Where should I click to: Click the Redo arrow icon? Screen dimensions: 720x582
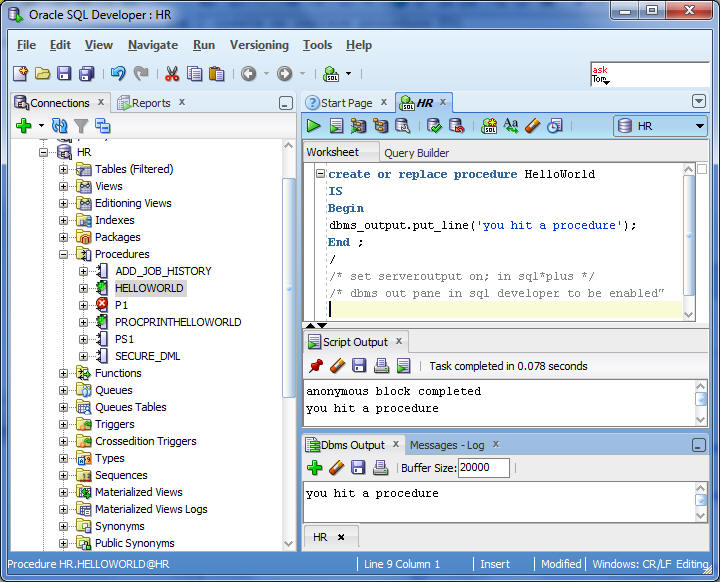pos(141,73)
